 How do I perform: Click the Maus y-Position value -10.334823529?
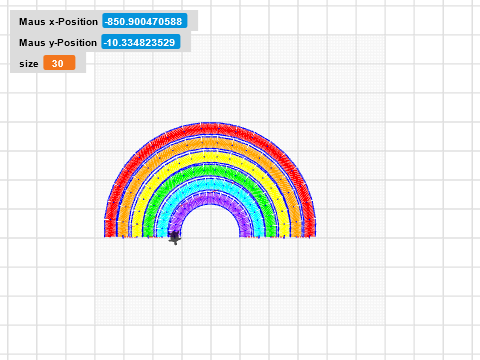(x=141, y=42)
